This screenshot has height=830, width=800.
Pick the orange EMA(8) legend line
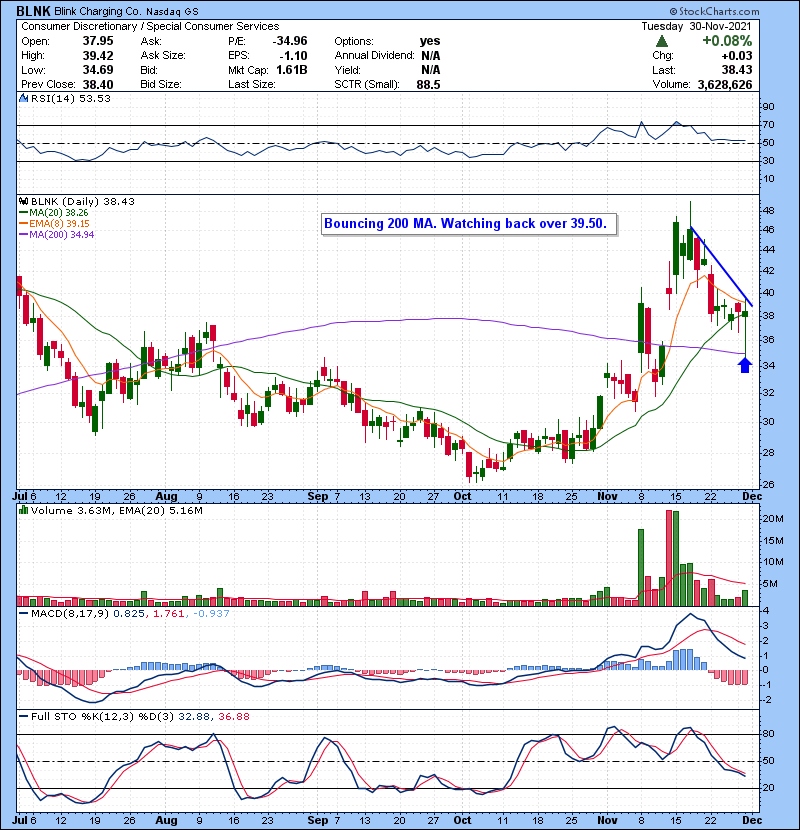[23, 224]
